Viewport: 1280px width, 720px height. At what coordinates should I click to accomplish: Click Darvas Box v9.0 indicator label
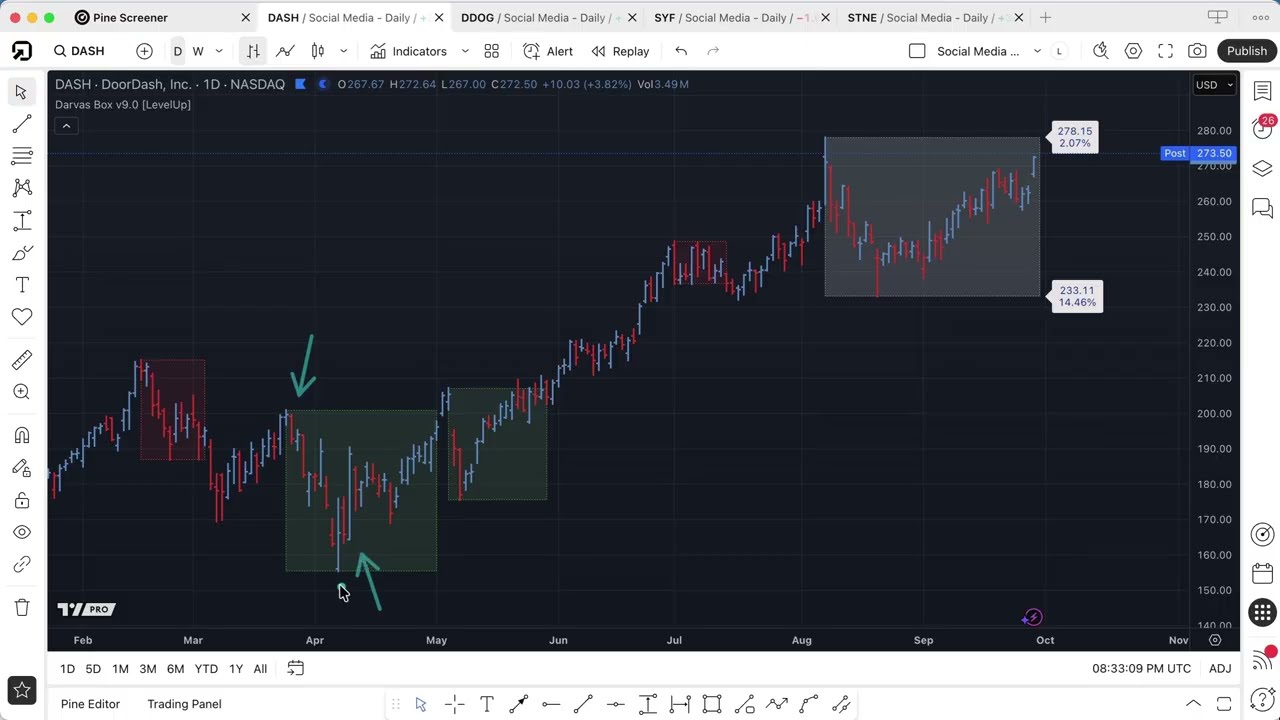coord(123,104)
